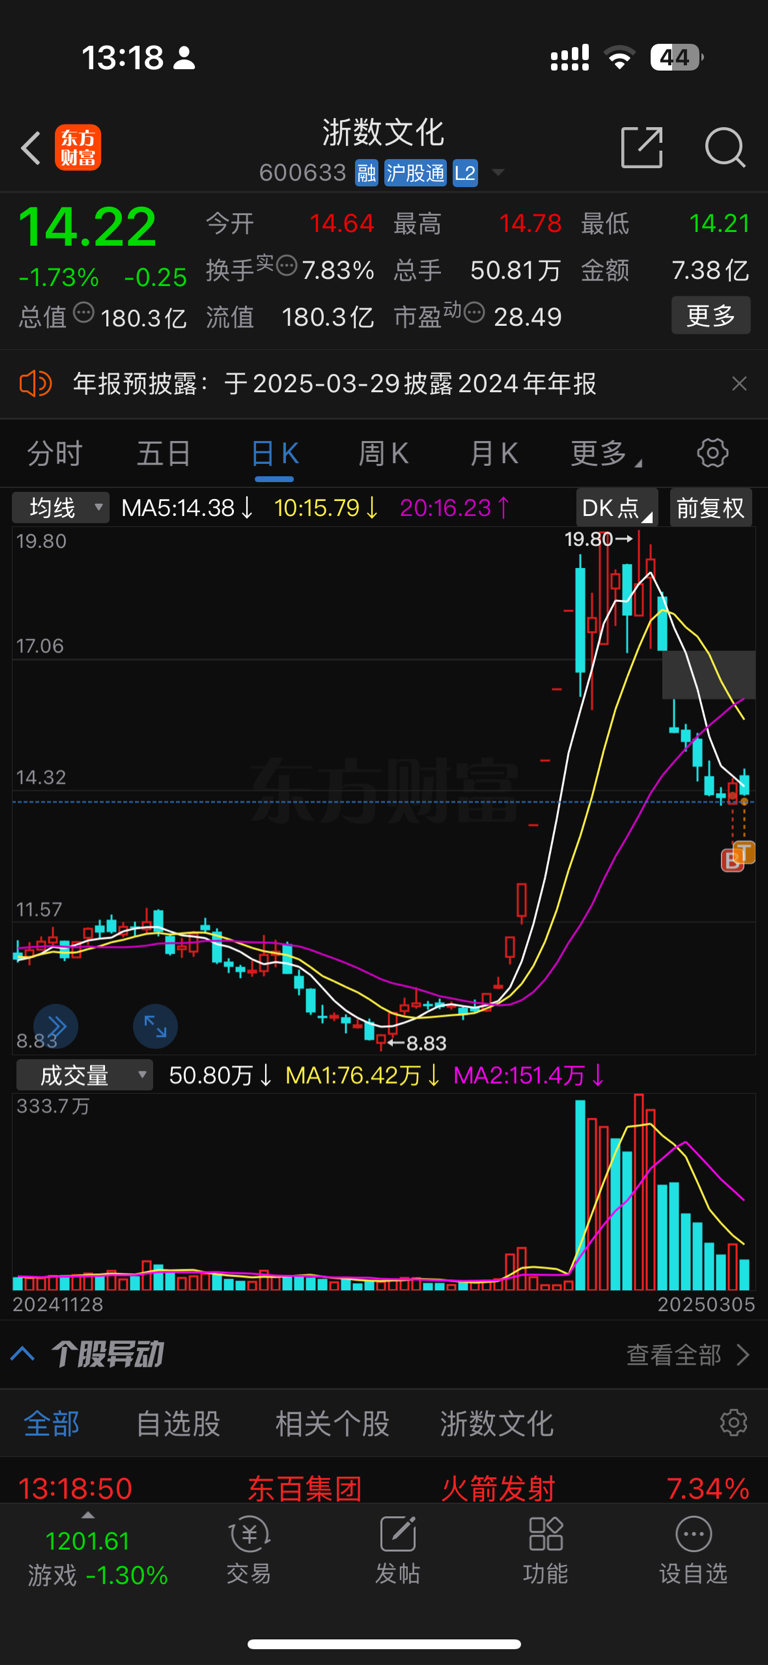Tap the stock code 600633
Image resolution: width=769 pixels, height=1665 pixels.
click(x=302, y=173)
